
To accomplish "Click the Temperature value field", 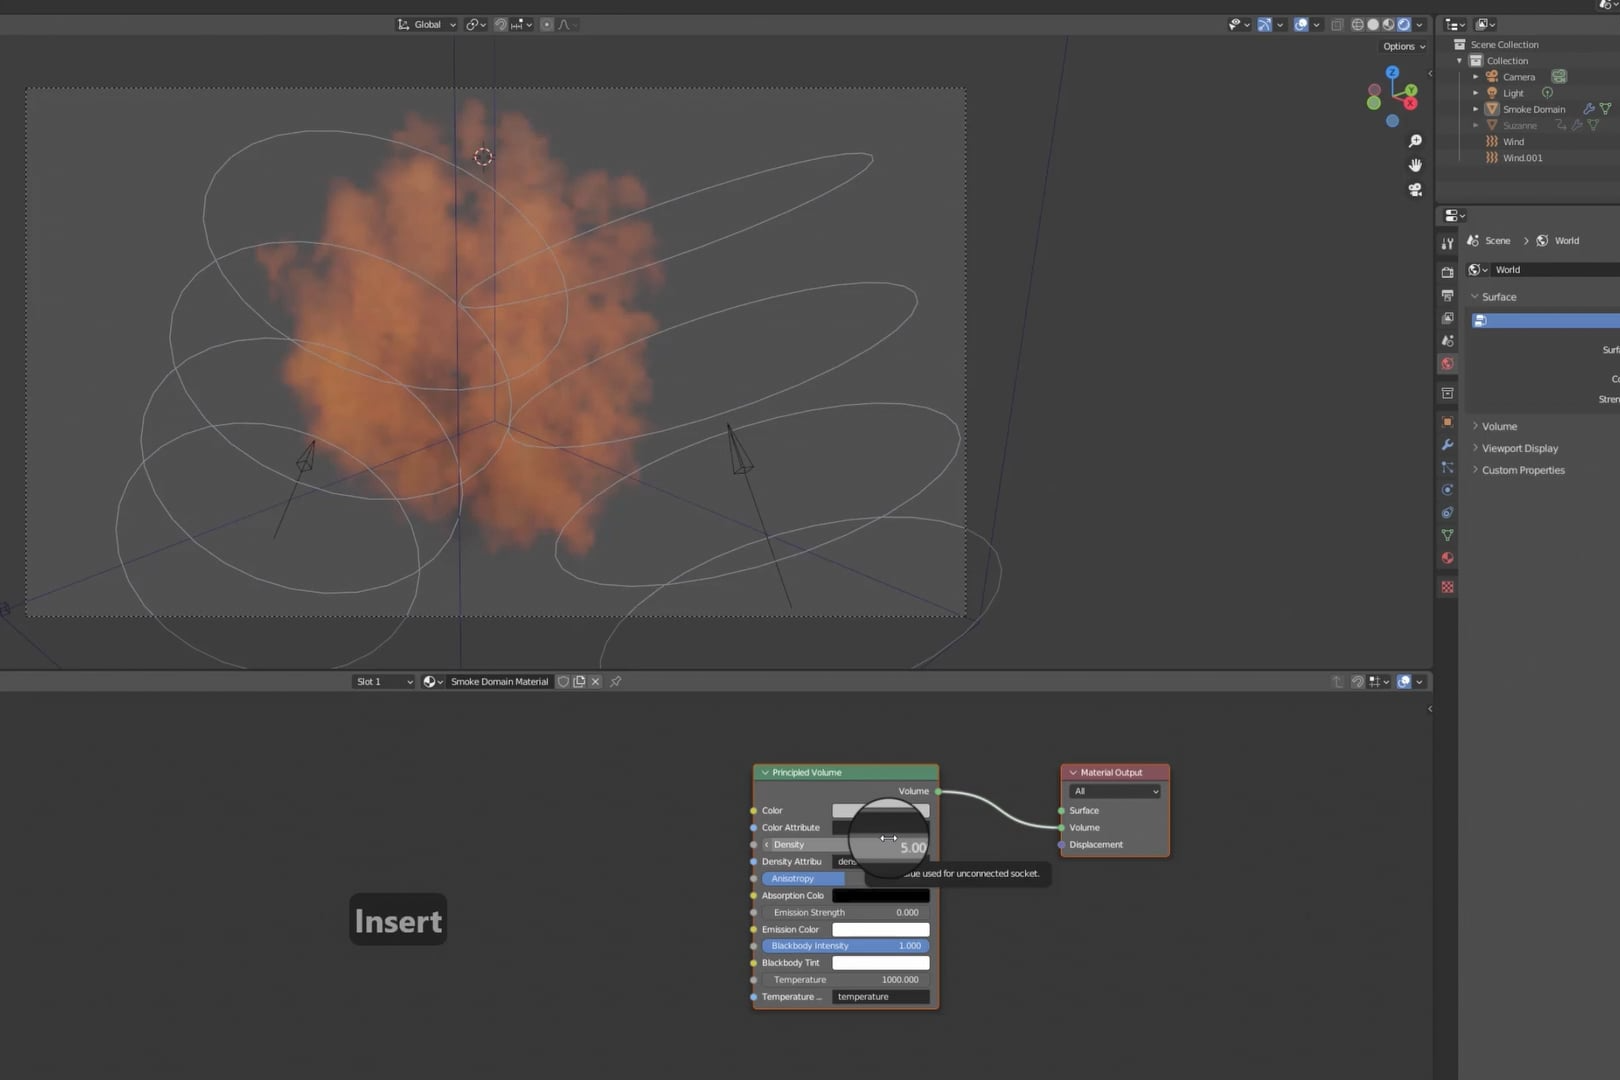I will pos(846,980).
